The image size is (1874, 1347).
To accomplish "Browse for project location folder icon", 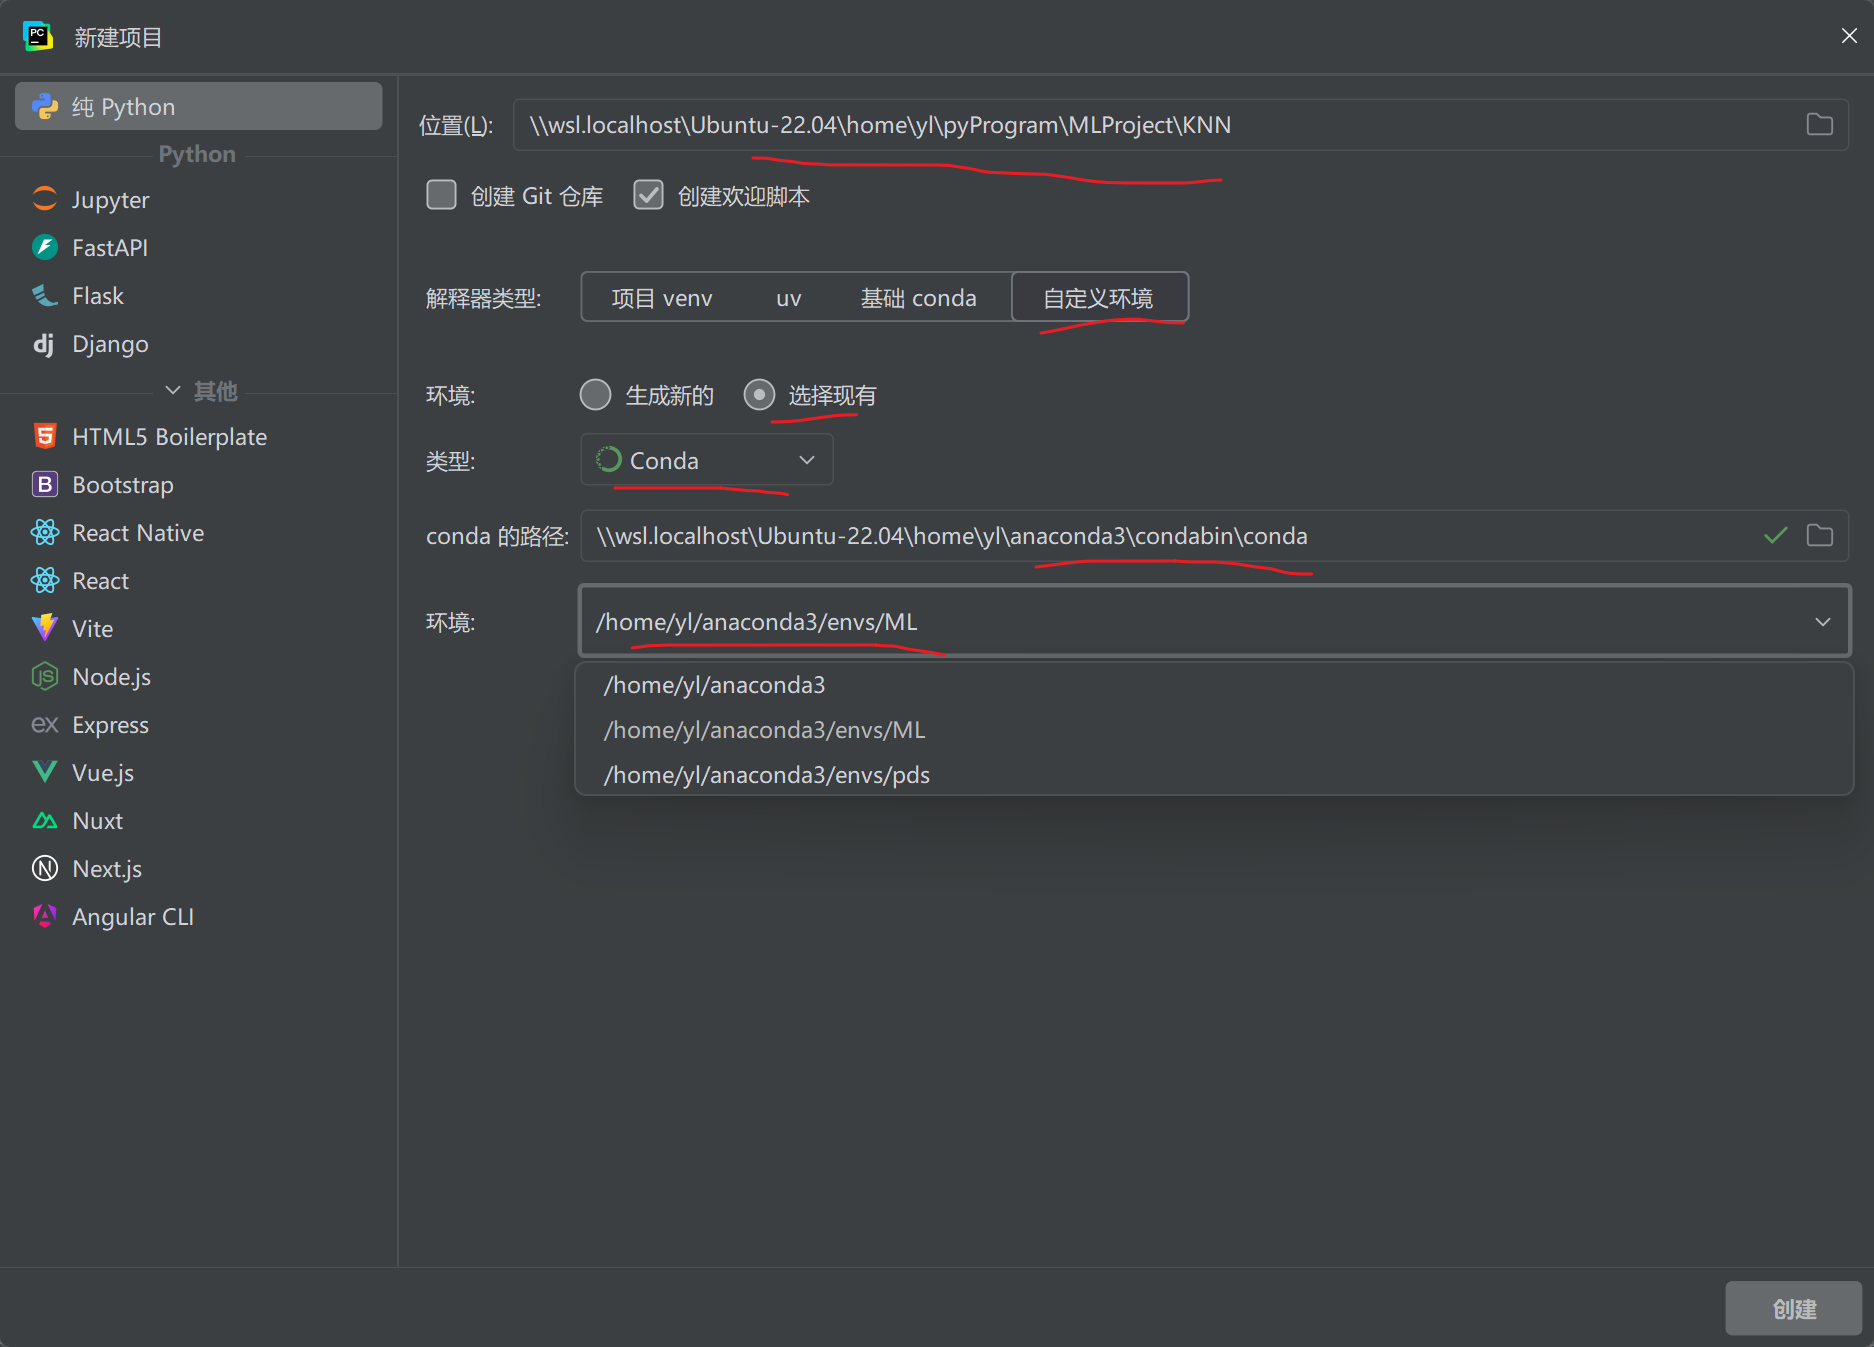I will 1819,124.
